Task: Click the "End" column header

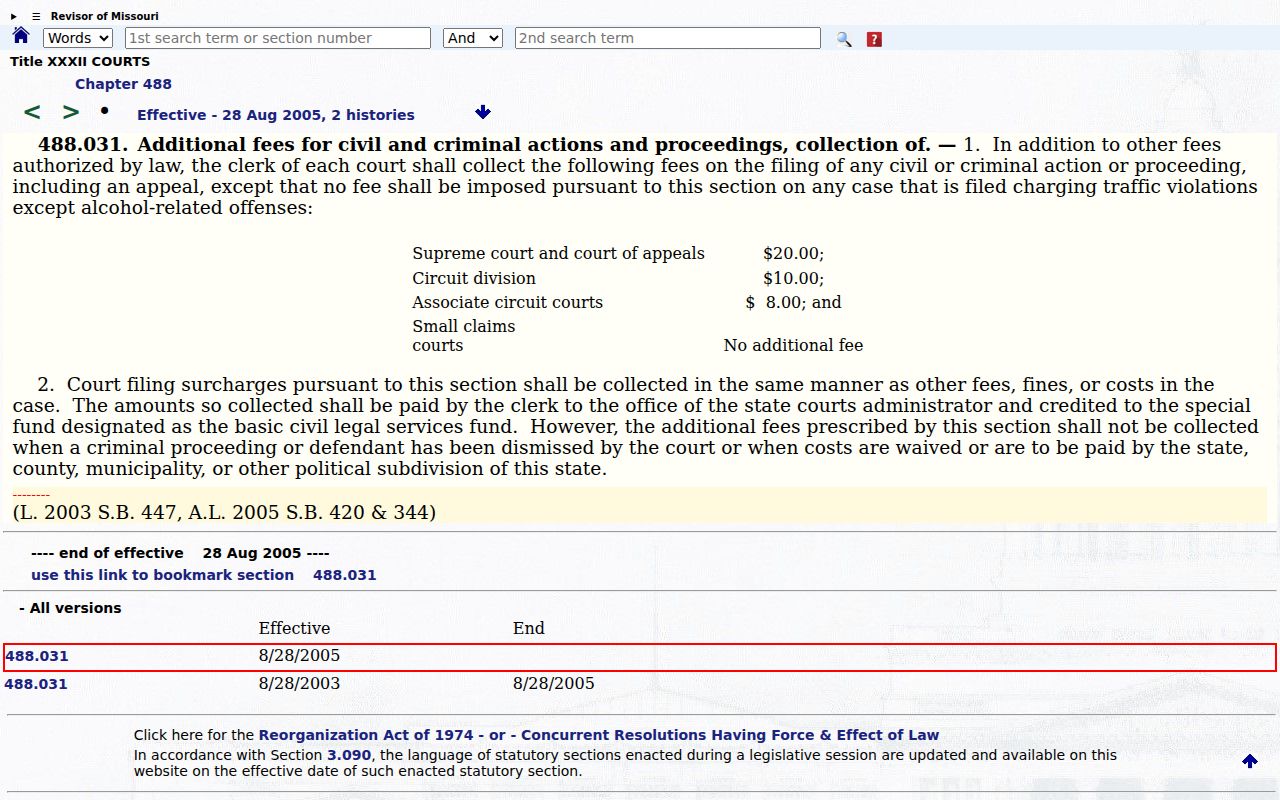Action: [529, 628]
